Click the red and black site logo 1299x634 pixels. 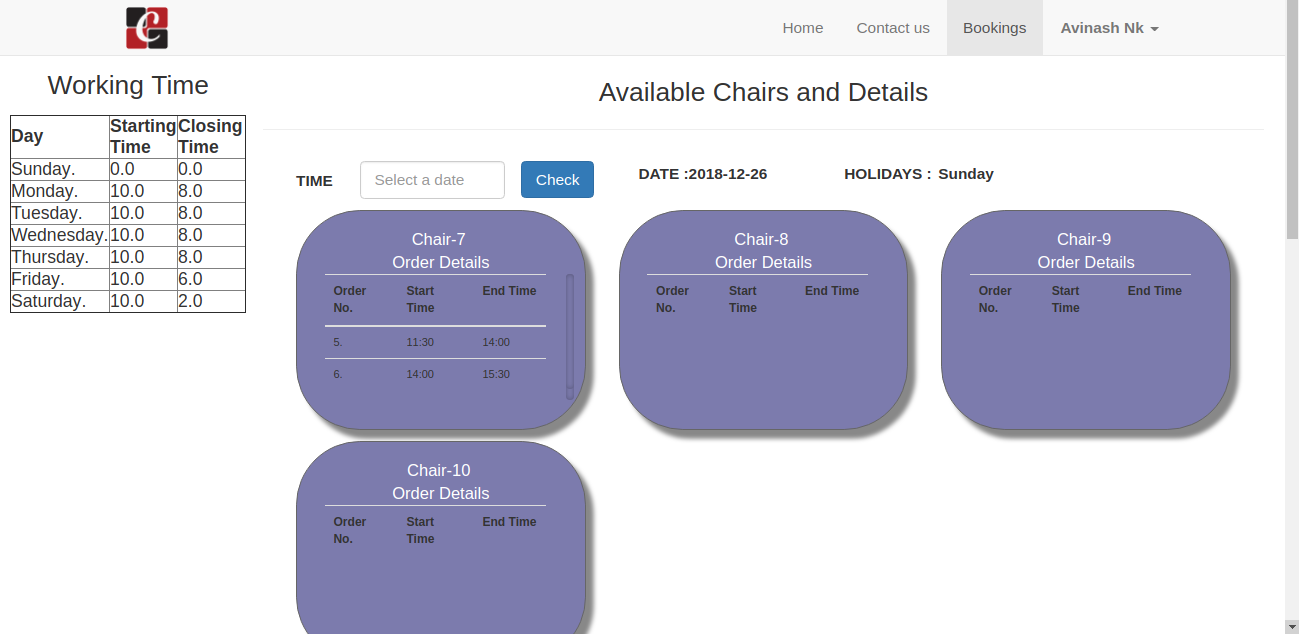coord(146,28)
